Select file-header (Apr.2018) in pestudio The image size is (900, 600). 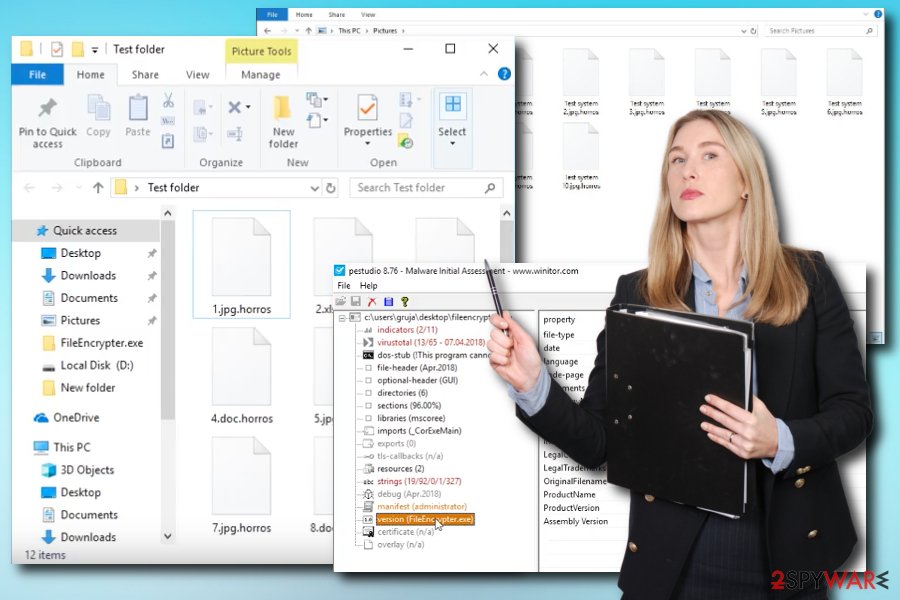click(x=417, y=367)
